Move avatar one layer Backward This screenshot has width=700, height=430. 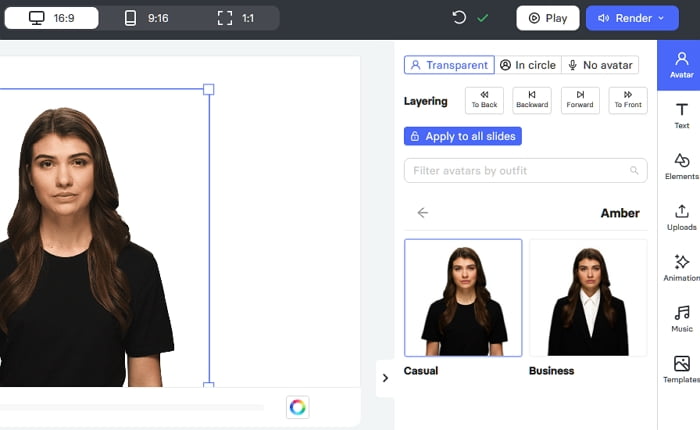[532, 100]
